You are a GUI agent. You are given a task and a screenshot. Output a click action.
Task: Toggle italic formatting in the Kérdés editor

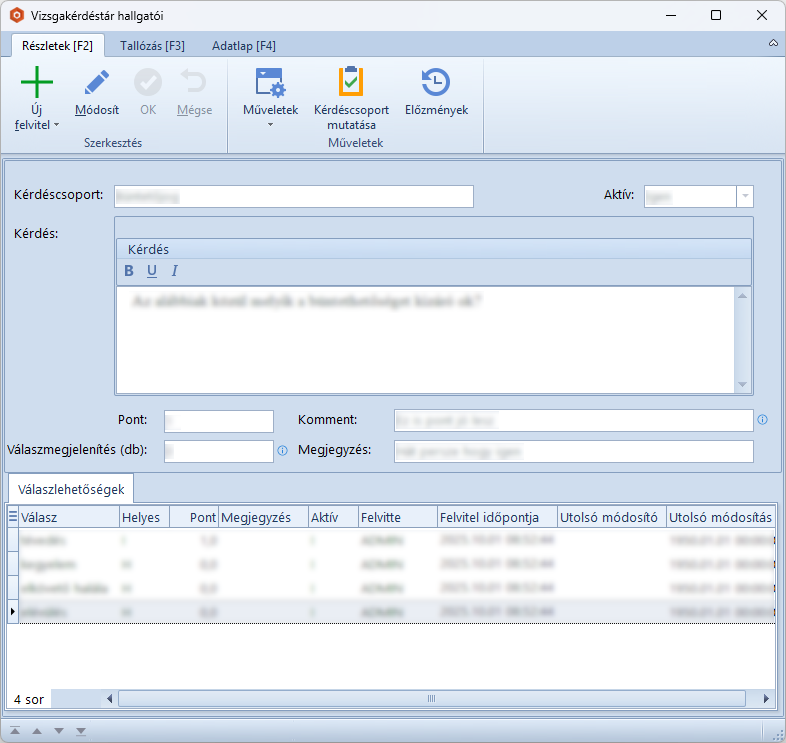click(x=174, y=271)
